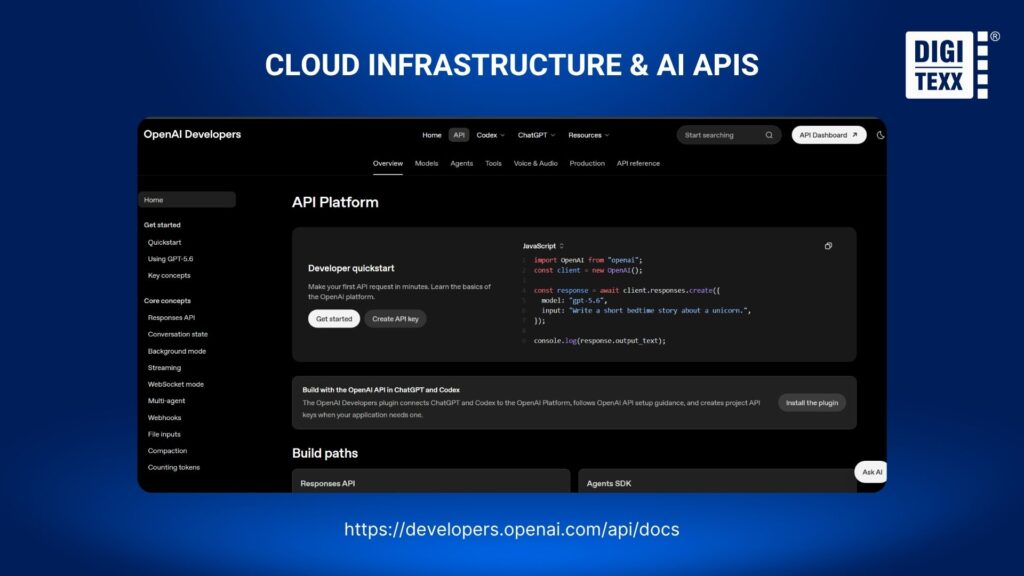Click the Core concepts sidebar heading
The height and width of the screenshot is (576, 1024).
(x=167, y=301)
